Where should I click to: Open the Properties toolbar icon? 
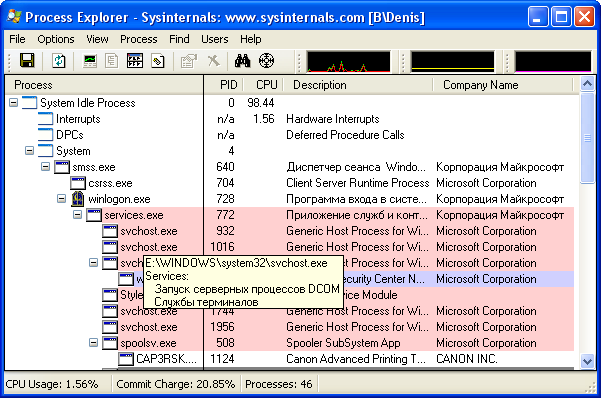pyautogui.click(x=189, y=61)
